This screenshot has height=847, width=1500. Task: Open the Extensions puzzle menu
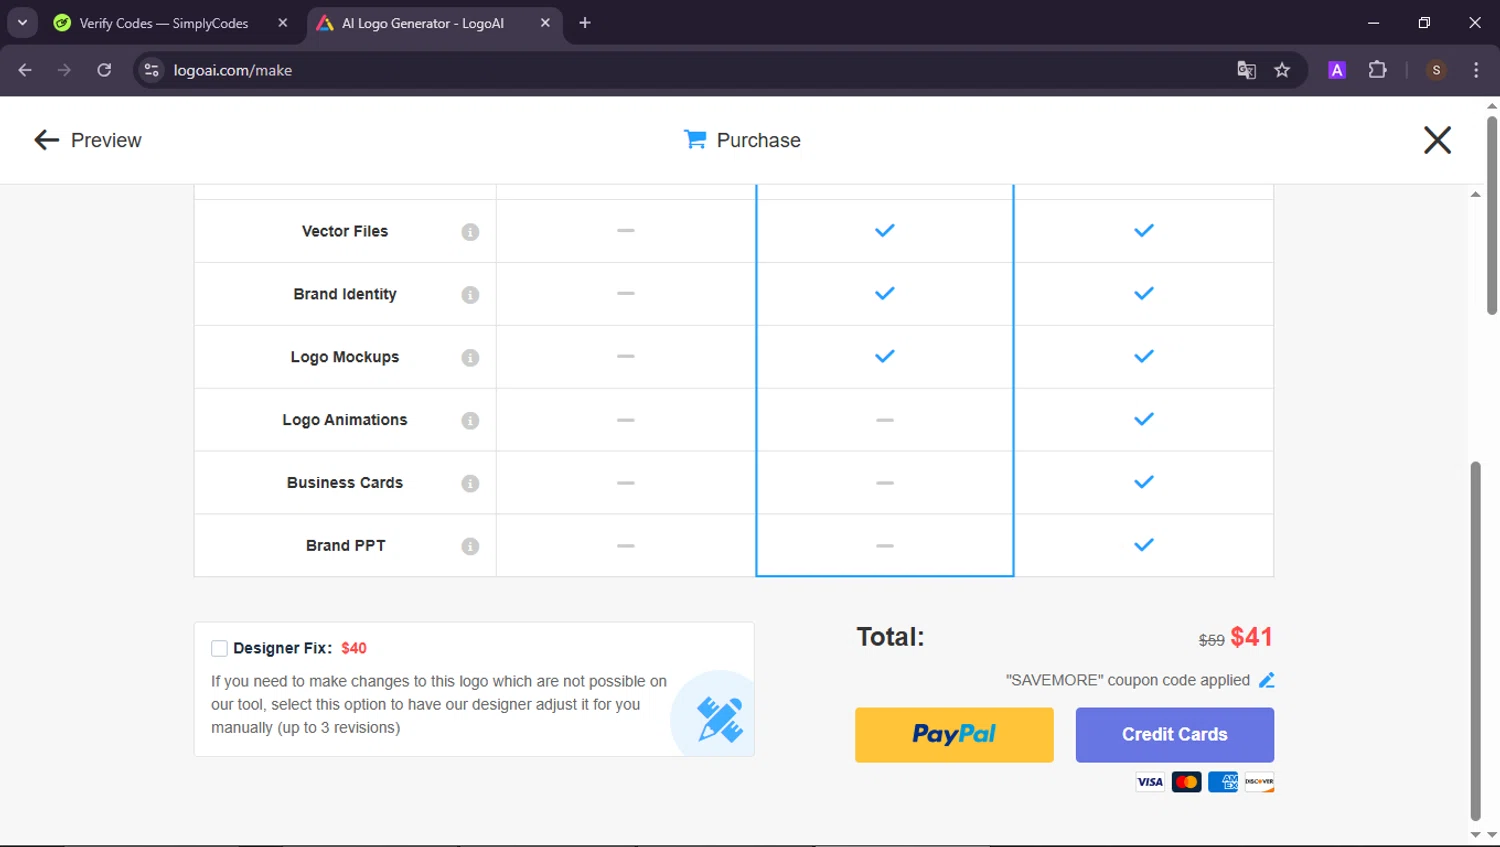1377,70
